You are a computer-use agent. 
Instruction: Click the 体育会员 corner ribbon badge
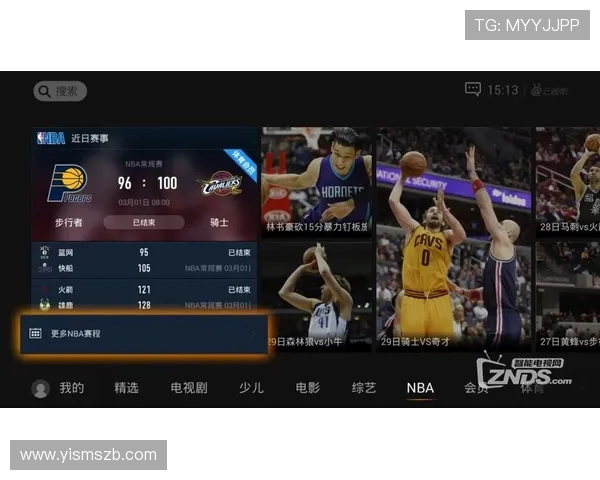pyautogui.click(x=241, y=163)
